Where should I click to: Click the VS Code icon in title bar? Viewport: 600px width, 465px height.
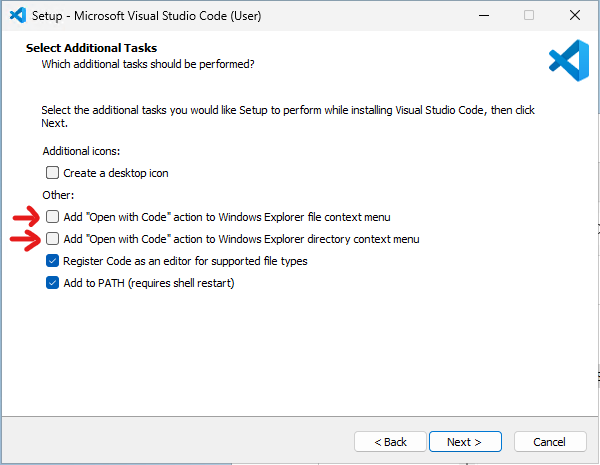18,16
